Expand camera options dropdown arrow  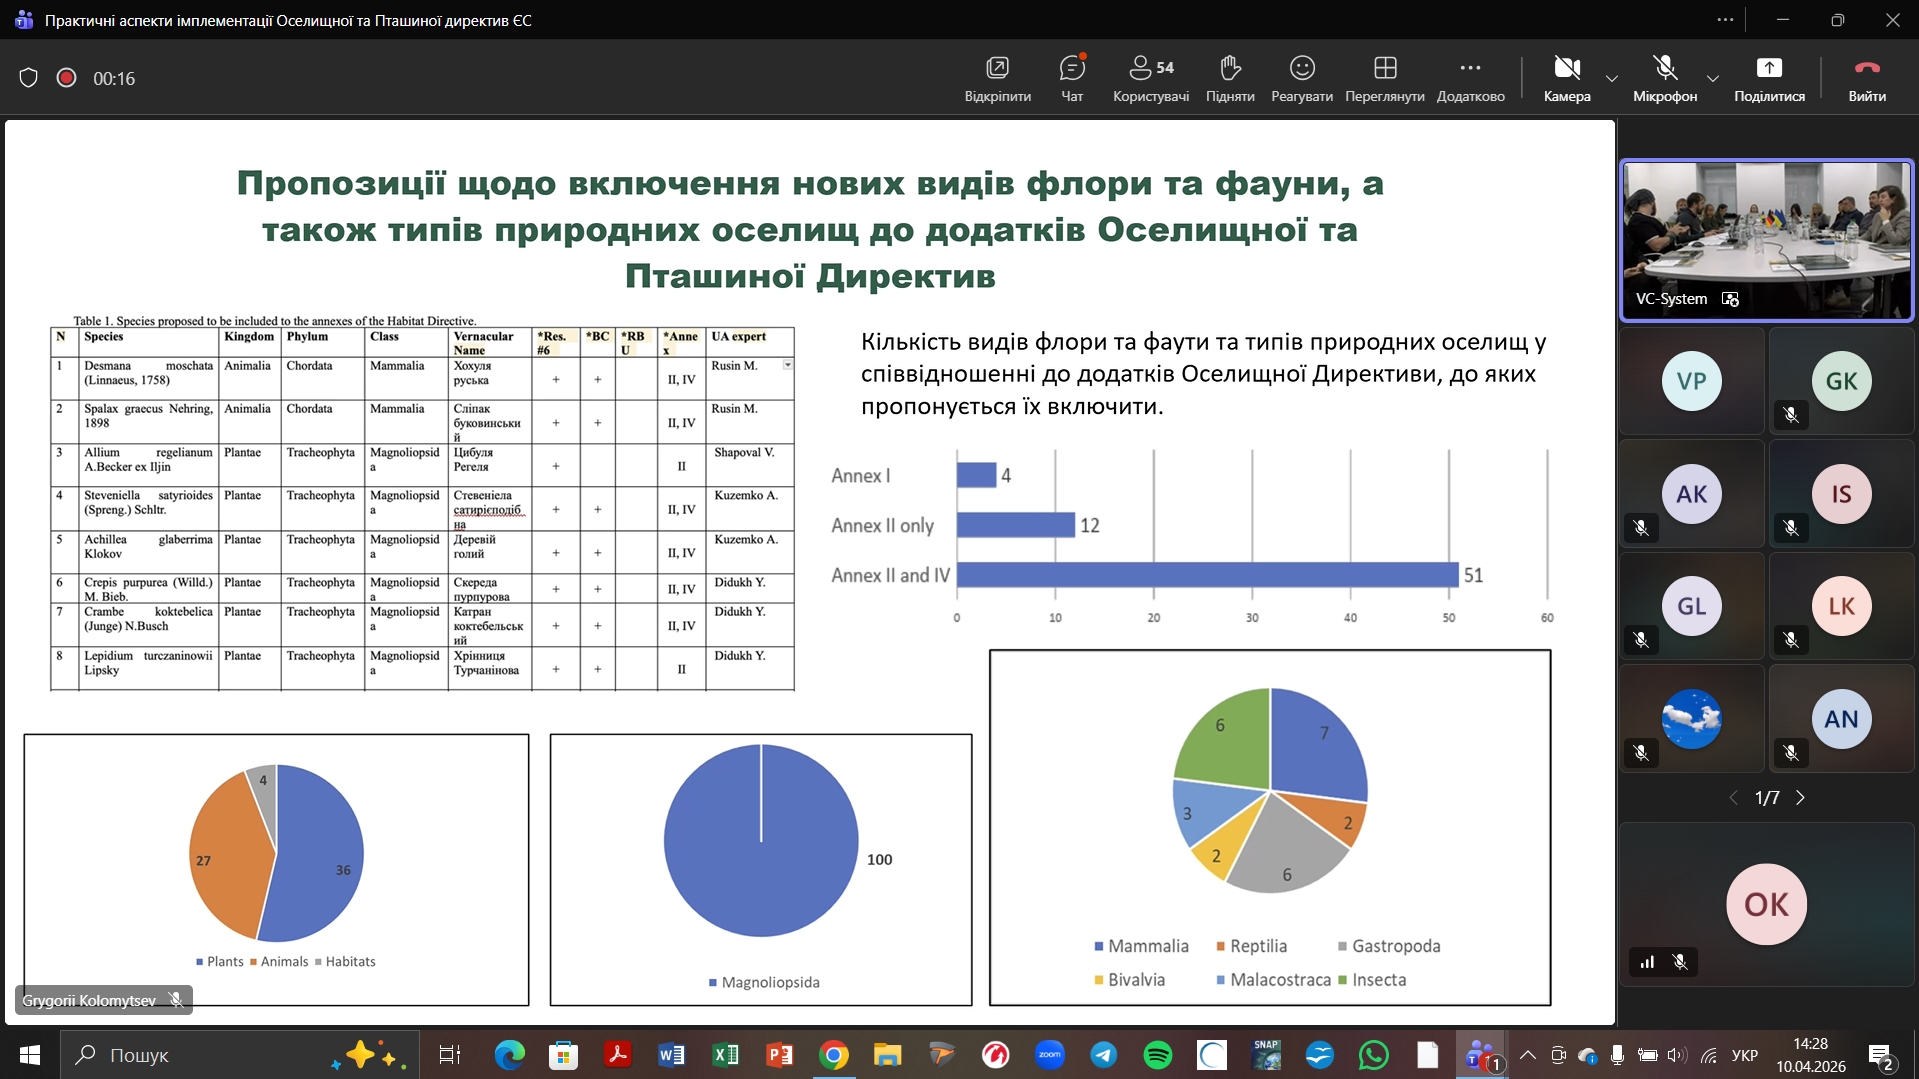1611,78
